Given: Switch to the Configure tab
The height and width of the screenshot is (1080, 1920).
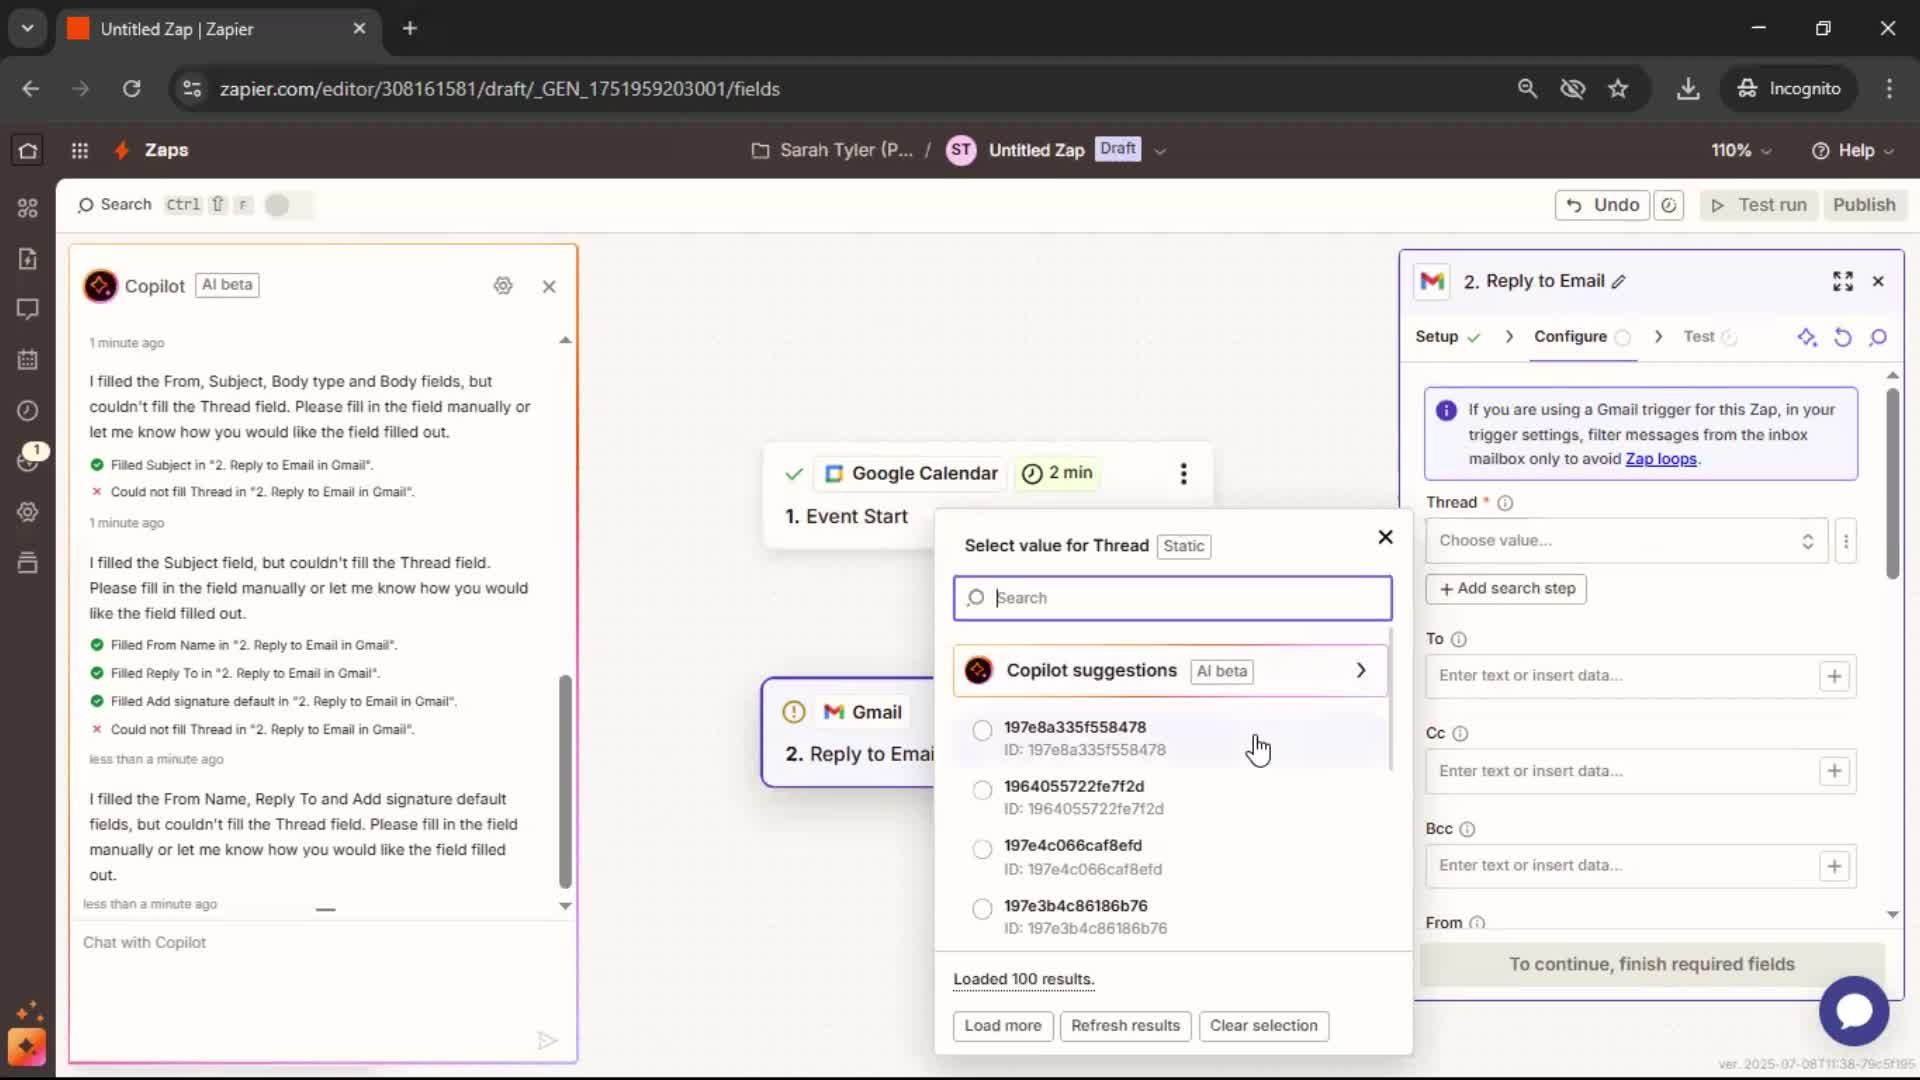Looking at the screenshot, I should point(1582,337).
